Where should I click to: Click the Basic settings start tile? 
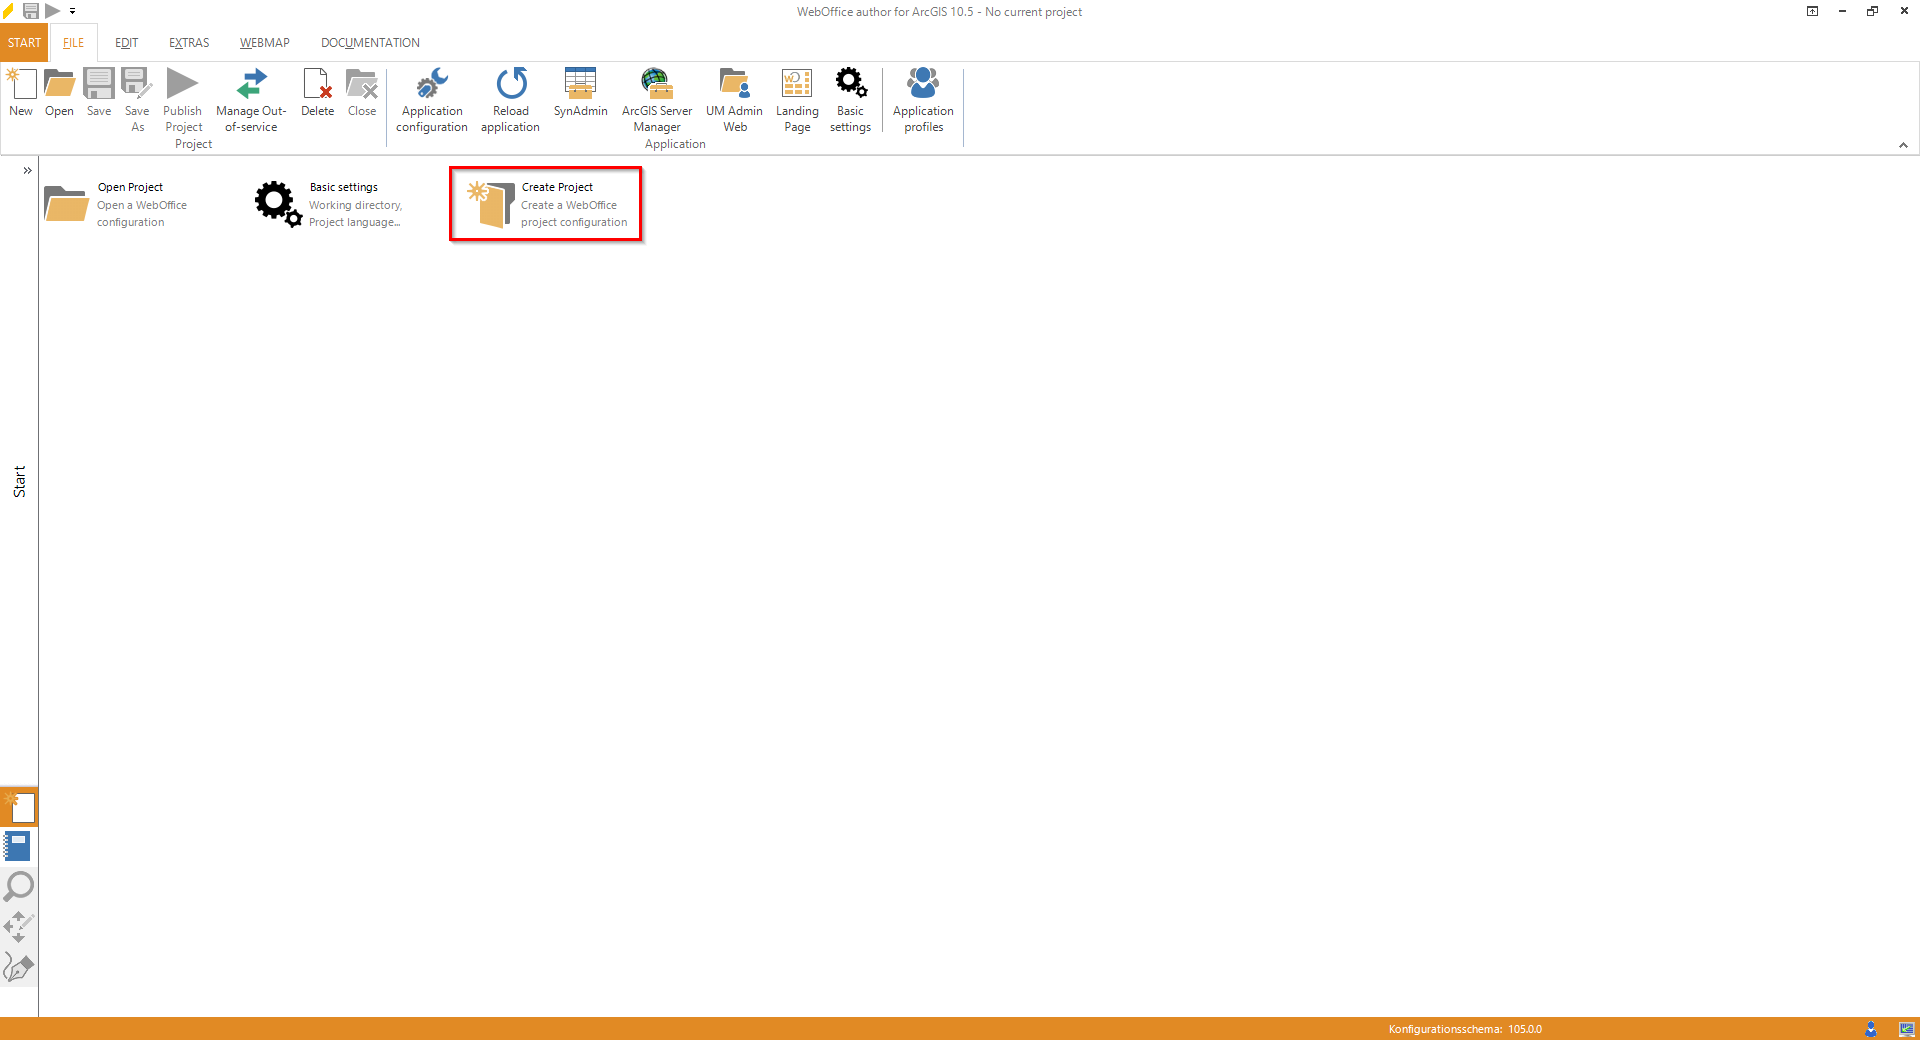[330, 204]
